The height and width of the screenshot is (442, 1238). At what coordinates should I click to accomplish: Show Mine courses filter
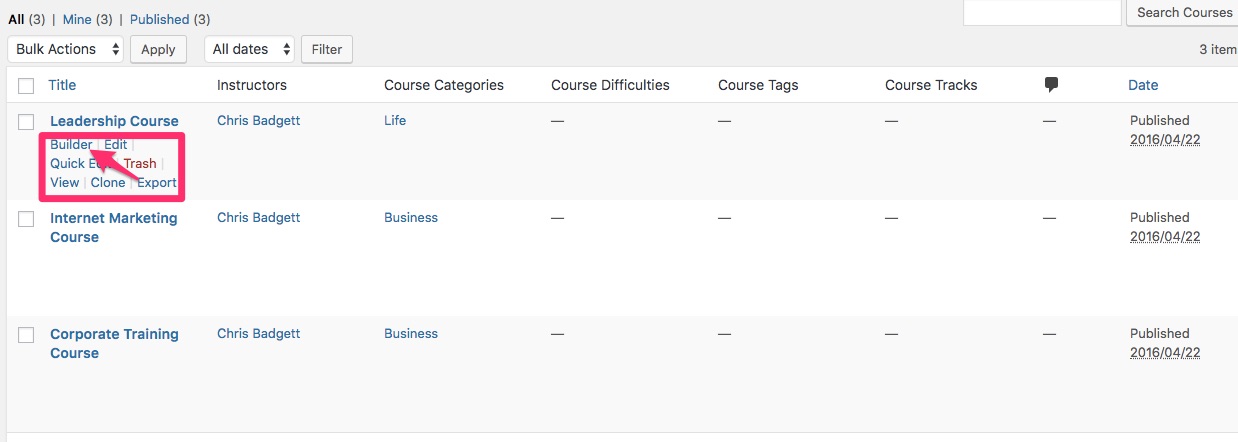pyautogui.click(x=77, y=19)
